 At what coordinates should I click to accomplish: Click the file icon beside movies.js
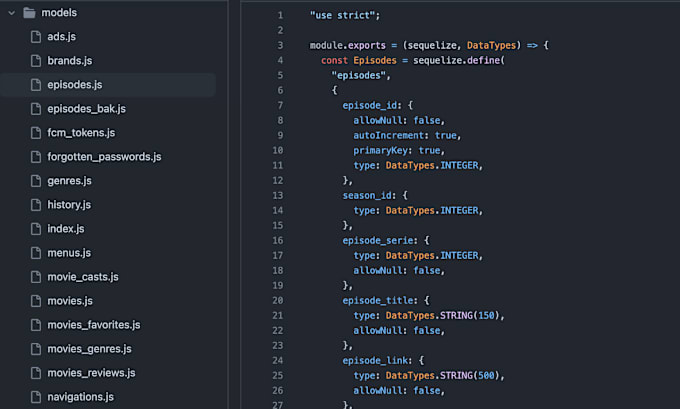(36, 301)
